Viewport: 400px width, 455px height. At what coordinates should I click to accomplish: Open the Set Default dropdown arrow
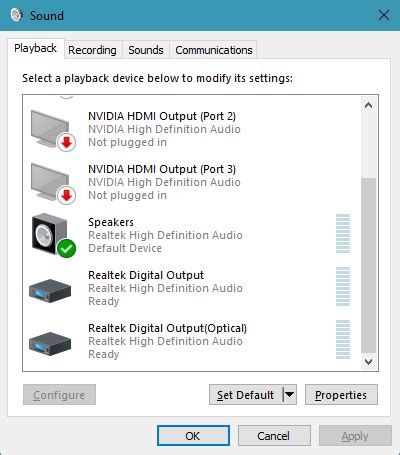coord(290,395)
